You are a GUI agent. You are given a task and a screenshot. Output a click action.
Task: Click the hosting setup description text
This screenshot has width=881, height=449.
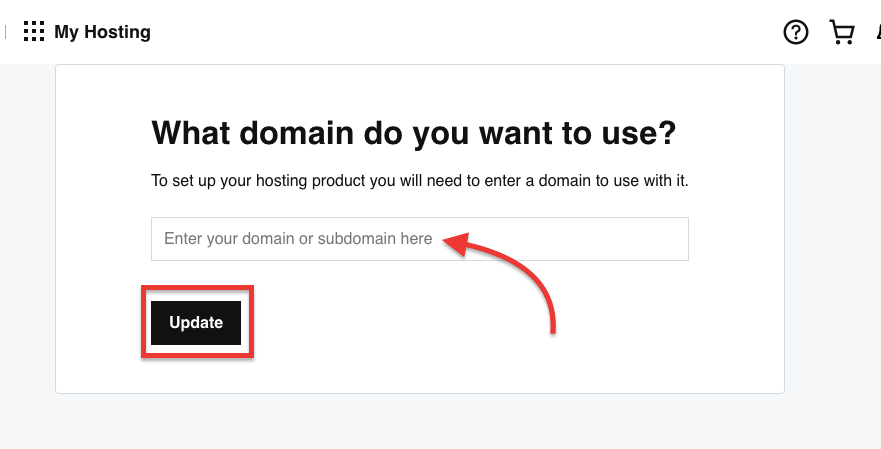point(420,182)
